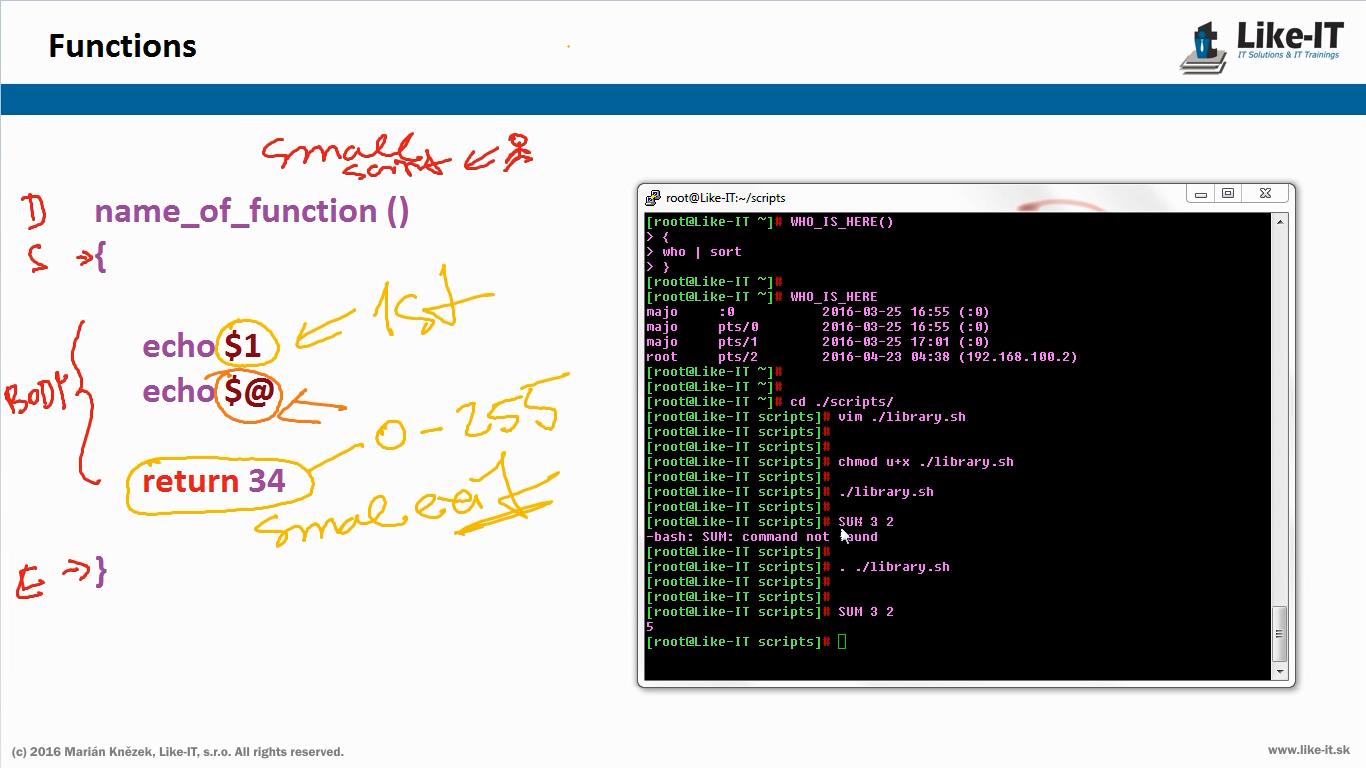Click the terminal scrollbar up arrow

[1280, 222]
